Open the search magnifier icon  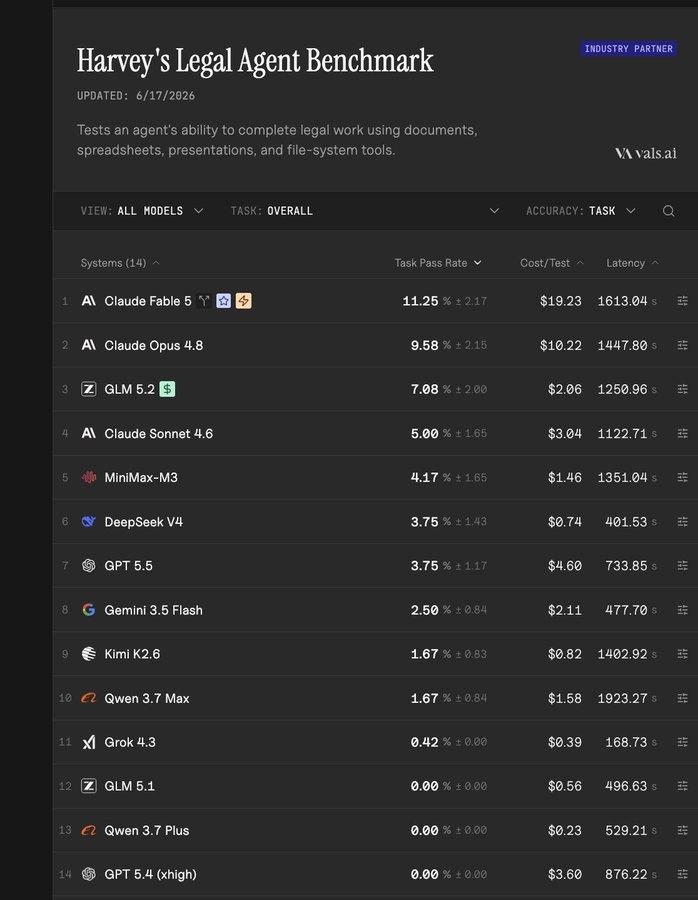668,211
